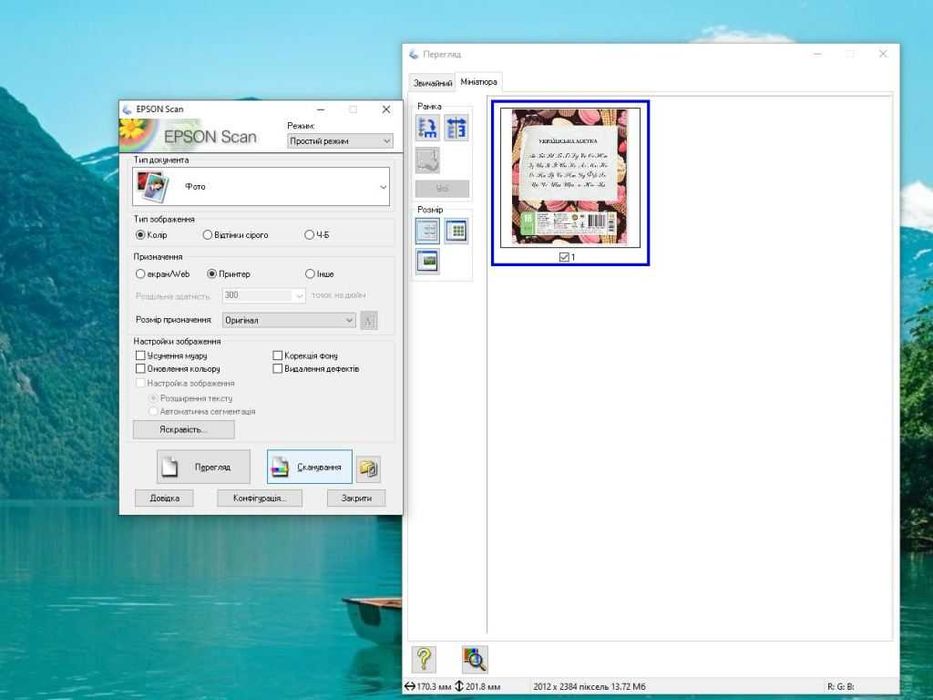Click the Фото document type picture icon

[x=153, y=186]
